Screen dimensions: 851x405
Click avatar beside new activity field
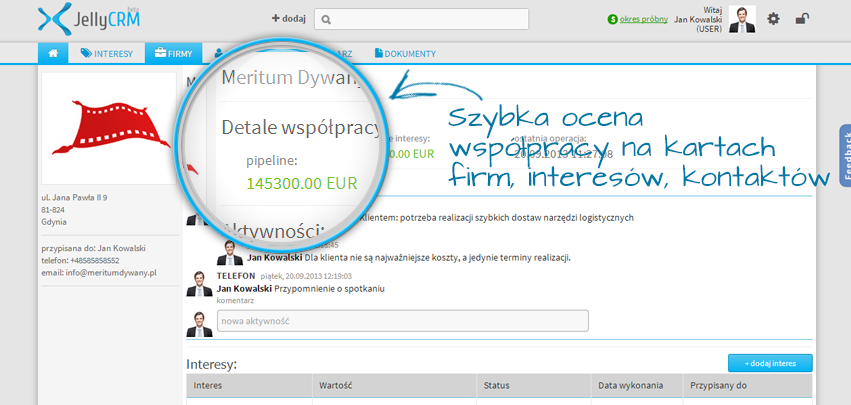[200, 322]
